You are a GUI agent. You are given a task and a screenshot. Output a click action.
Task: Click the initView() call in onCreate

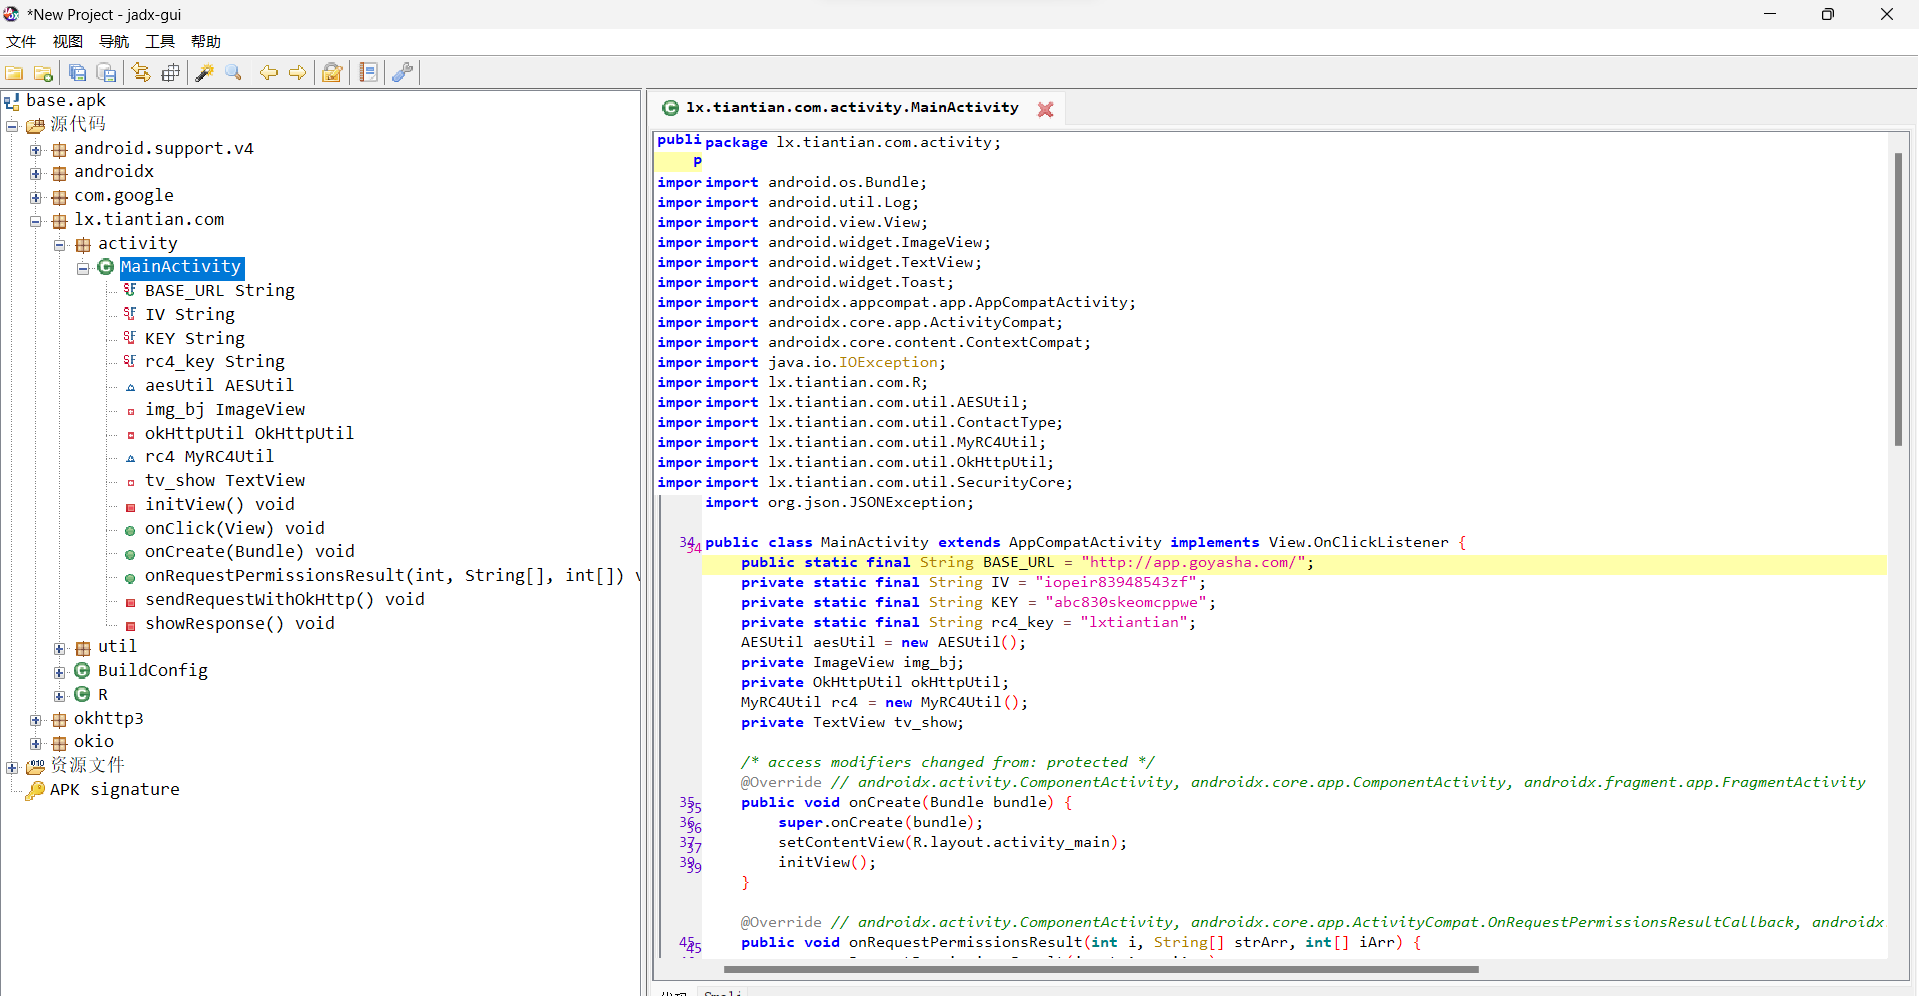(827, 863)
